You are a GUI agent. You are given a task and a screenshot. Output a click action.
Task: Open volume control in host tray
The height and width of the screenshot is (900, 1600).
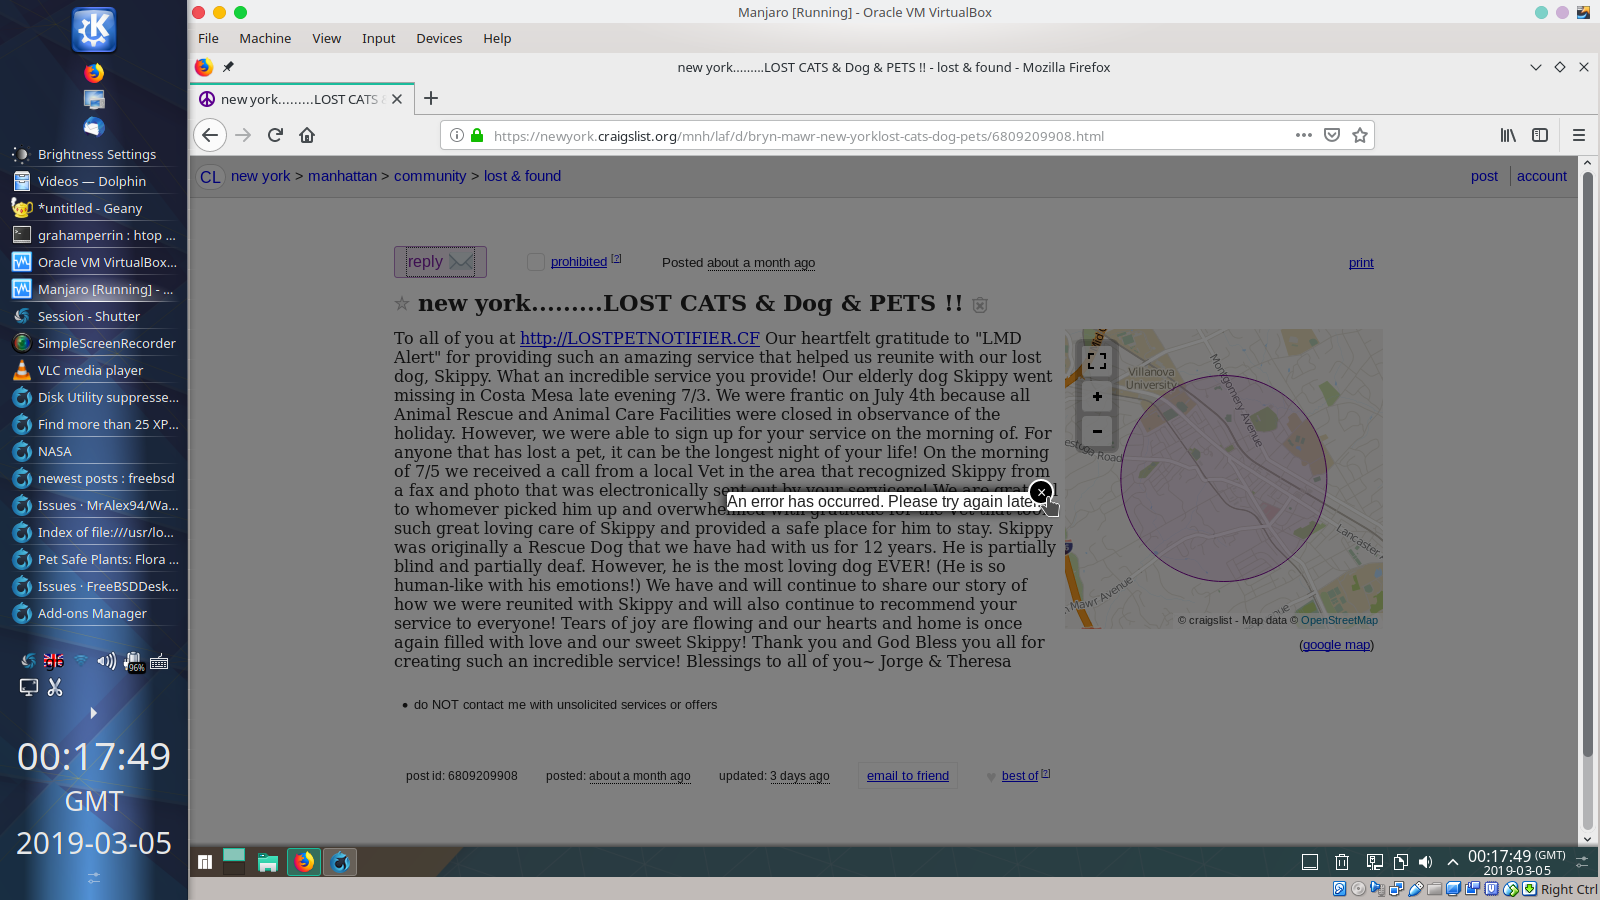coord(106,661)
